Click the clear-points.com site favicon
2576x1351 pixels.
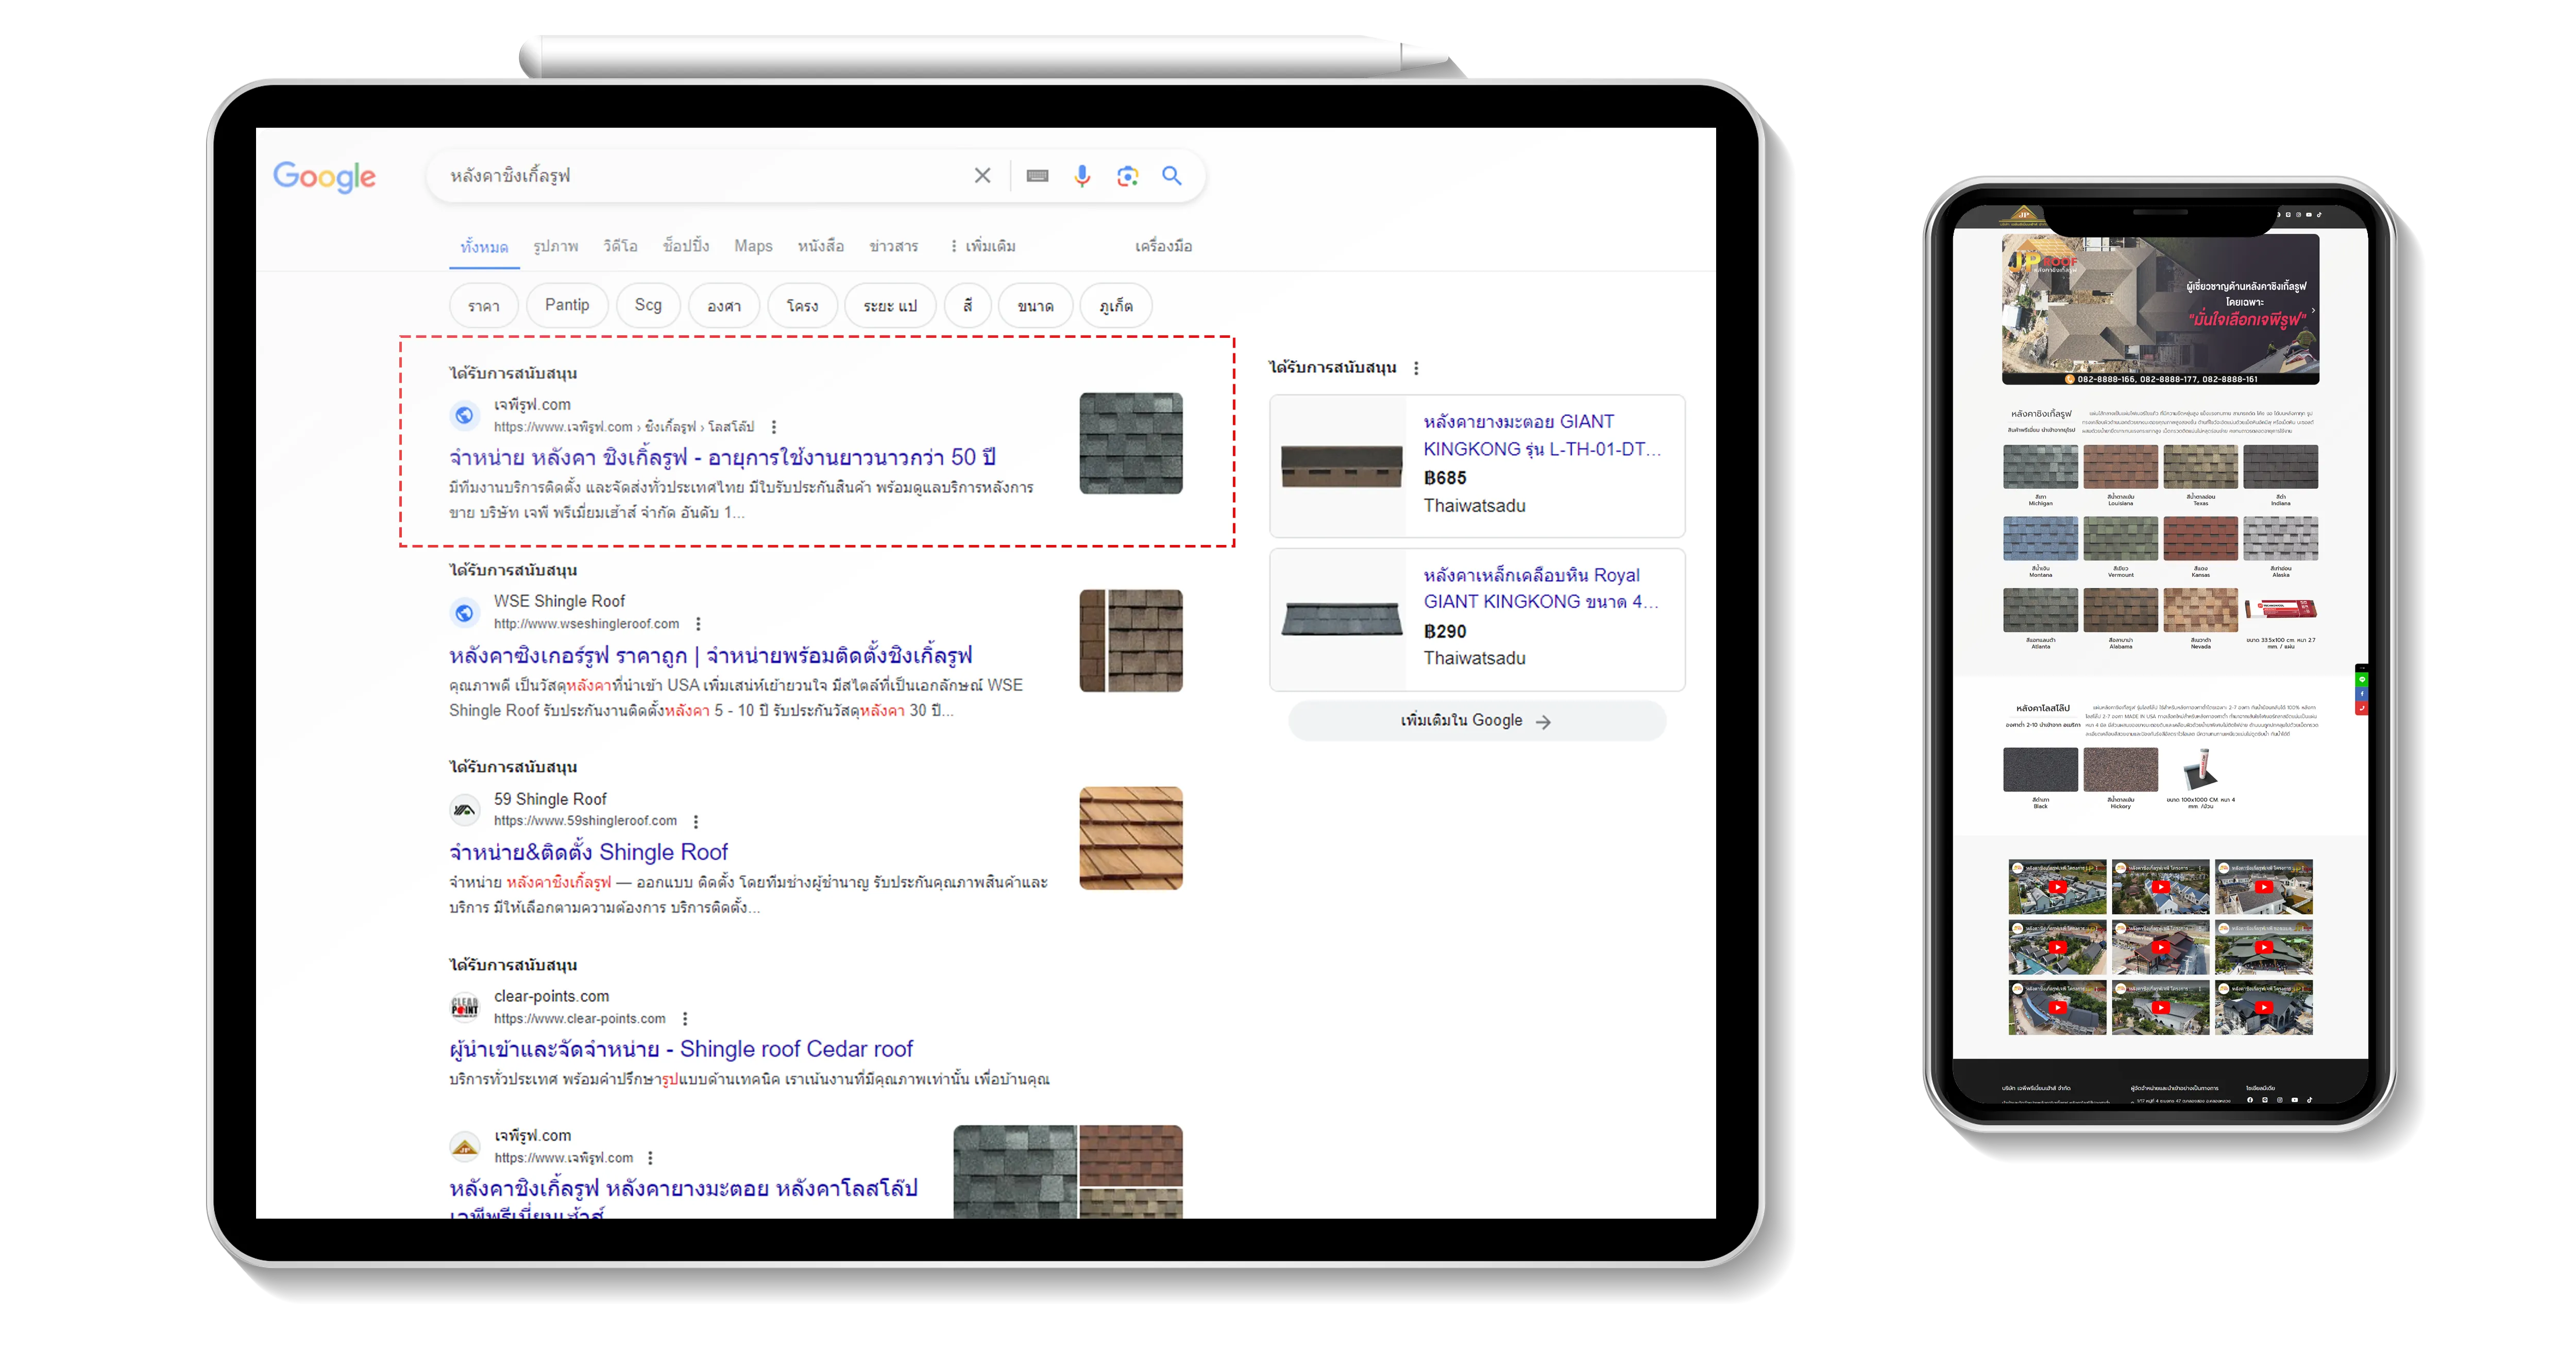[x=465, y=1007]
